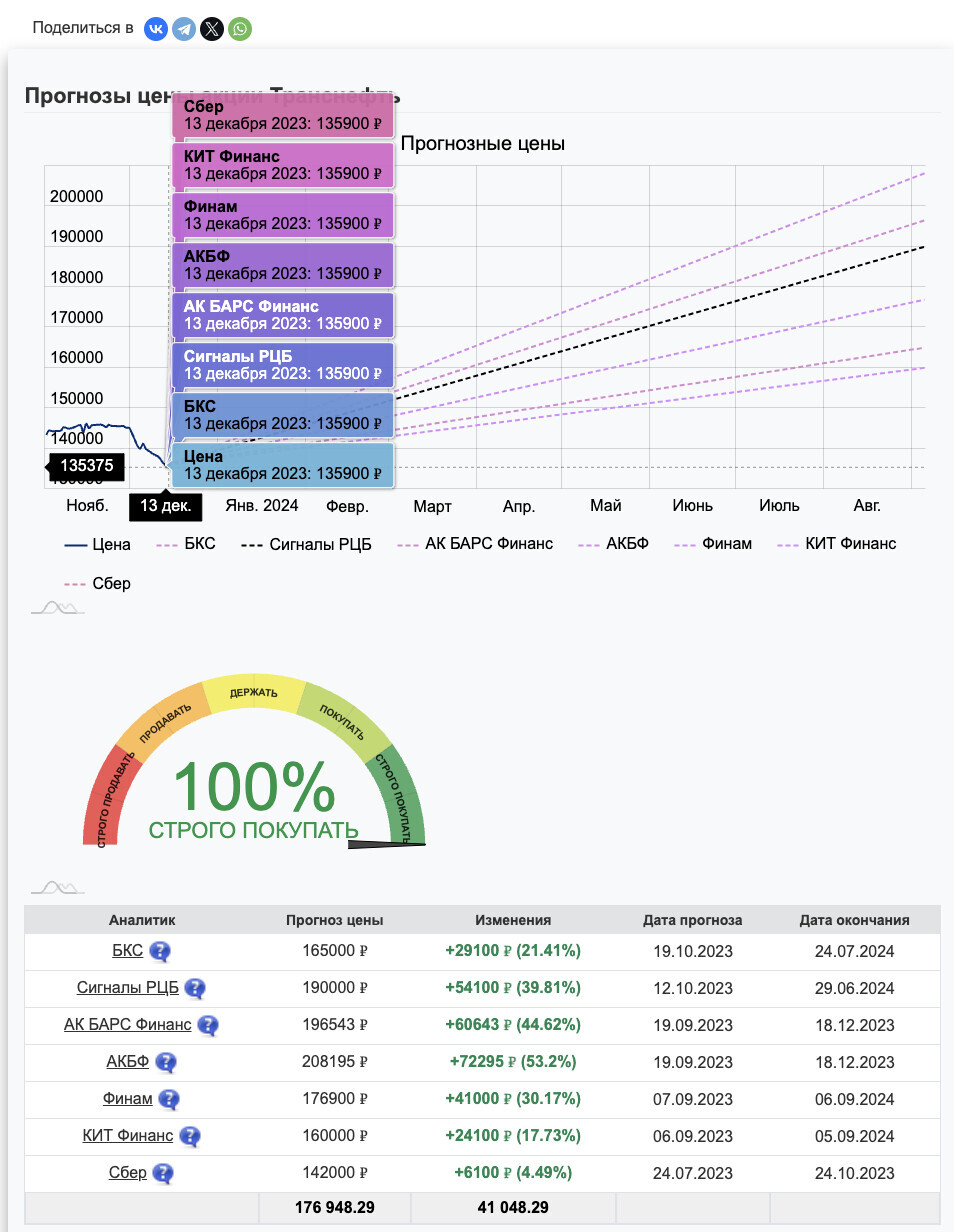Click the БКС forecast price 165000 ₽
The height and width of the screenshot is (1232, 954).
tap(335, 951)
